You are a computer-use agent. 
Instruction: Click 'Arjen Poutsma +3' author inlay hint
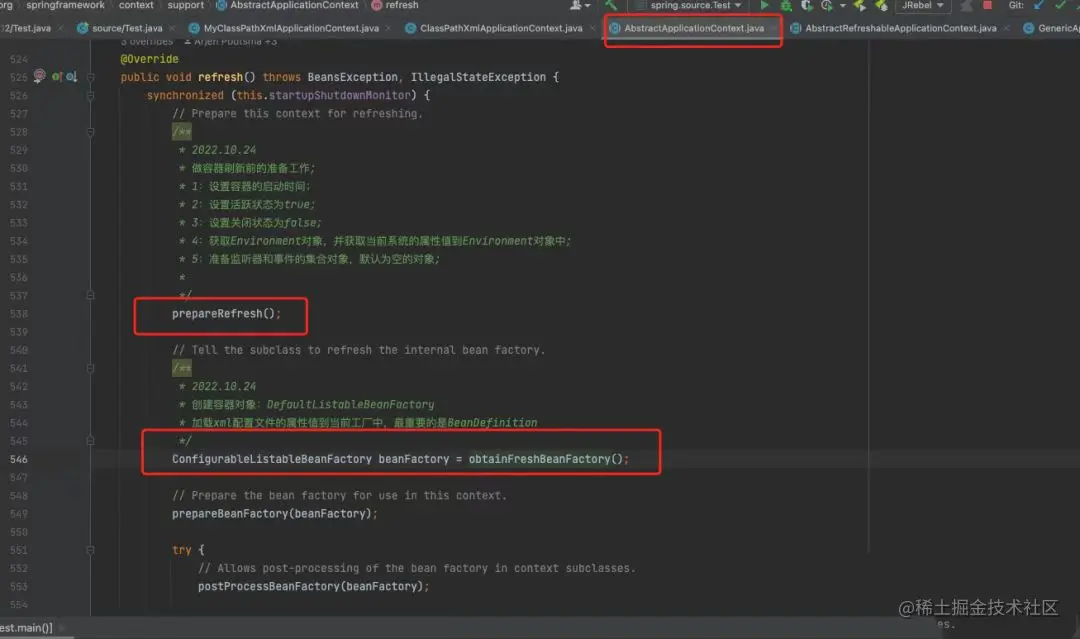point(230,42)
